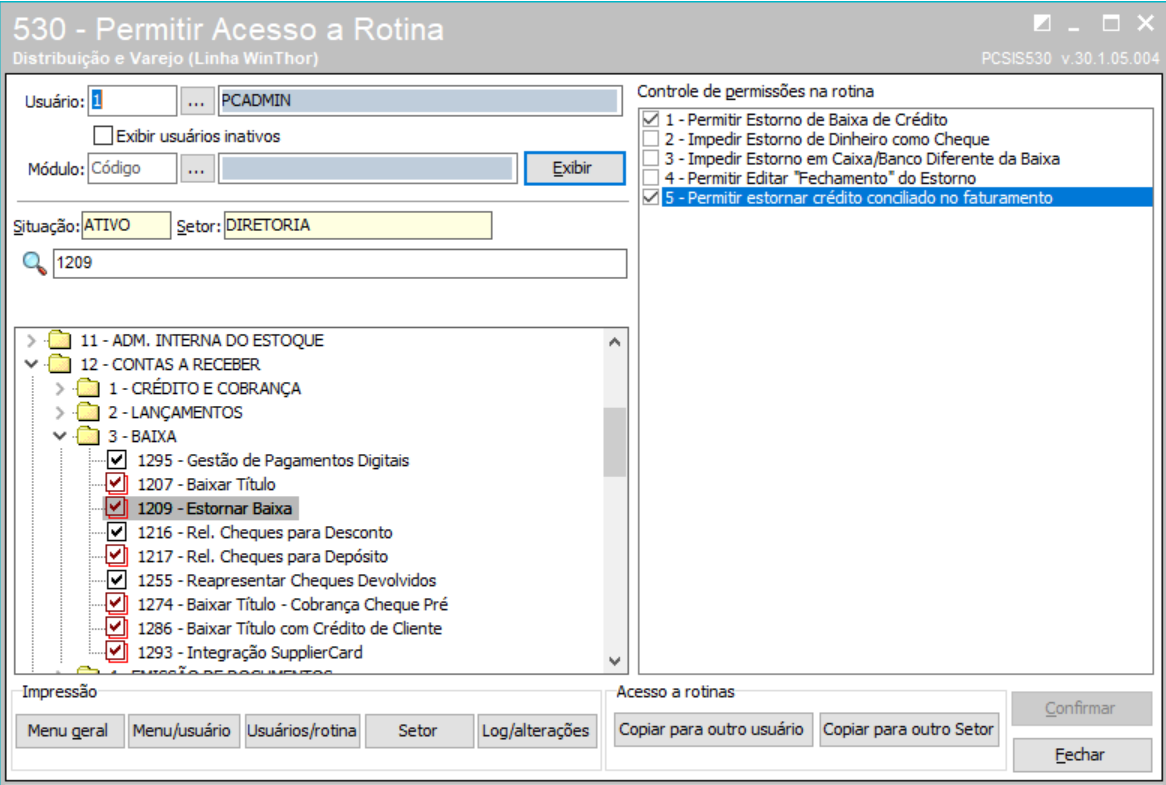Toggle checkbox for 1209 - Estornar Baixa
The width and height of the screenshot is (1166, 785).
point(116,507)
